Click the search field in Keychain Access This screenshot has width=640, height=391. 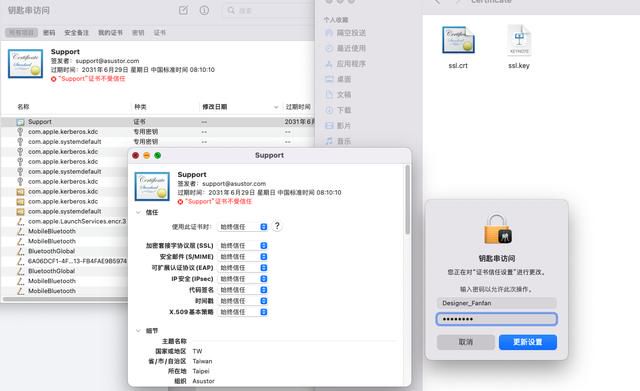269,10
